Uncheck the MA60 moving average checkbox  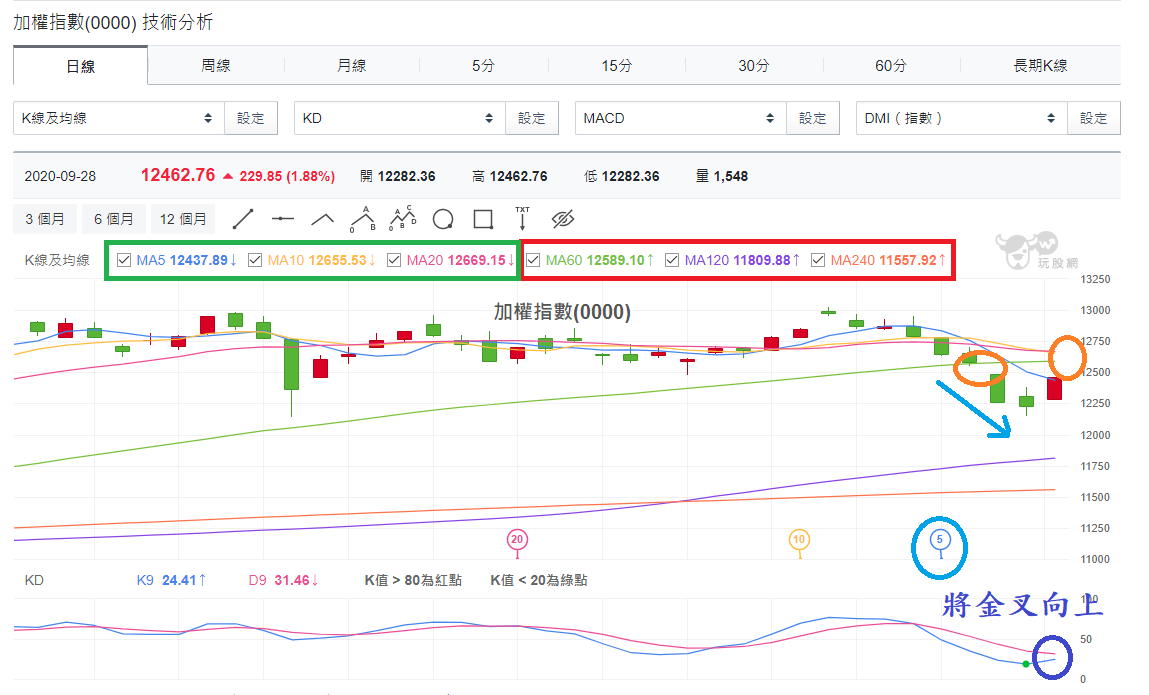(x=533, y=260)
